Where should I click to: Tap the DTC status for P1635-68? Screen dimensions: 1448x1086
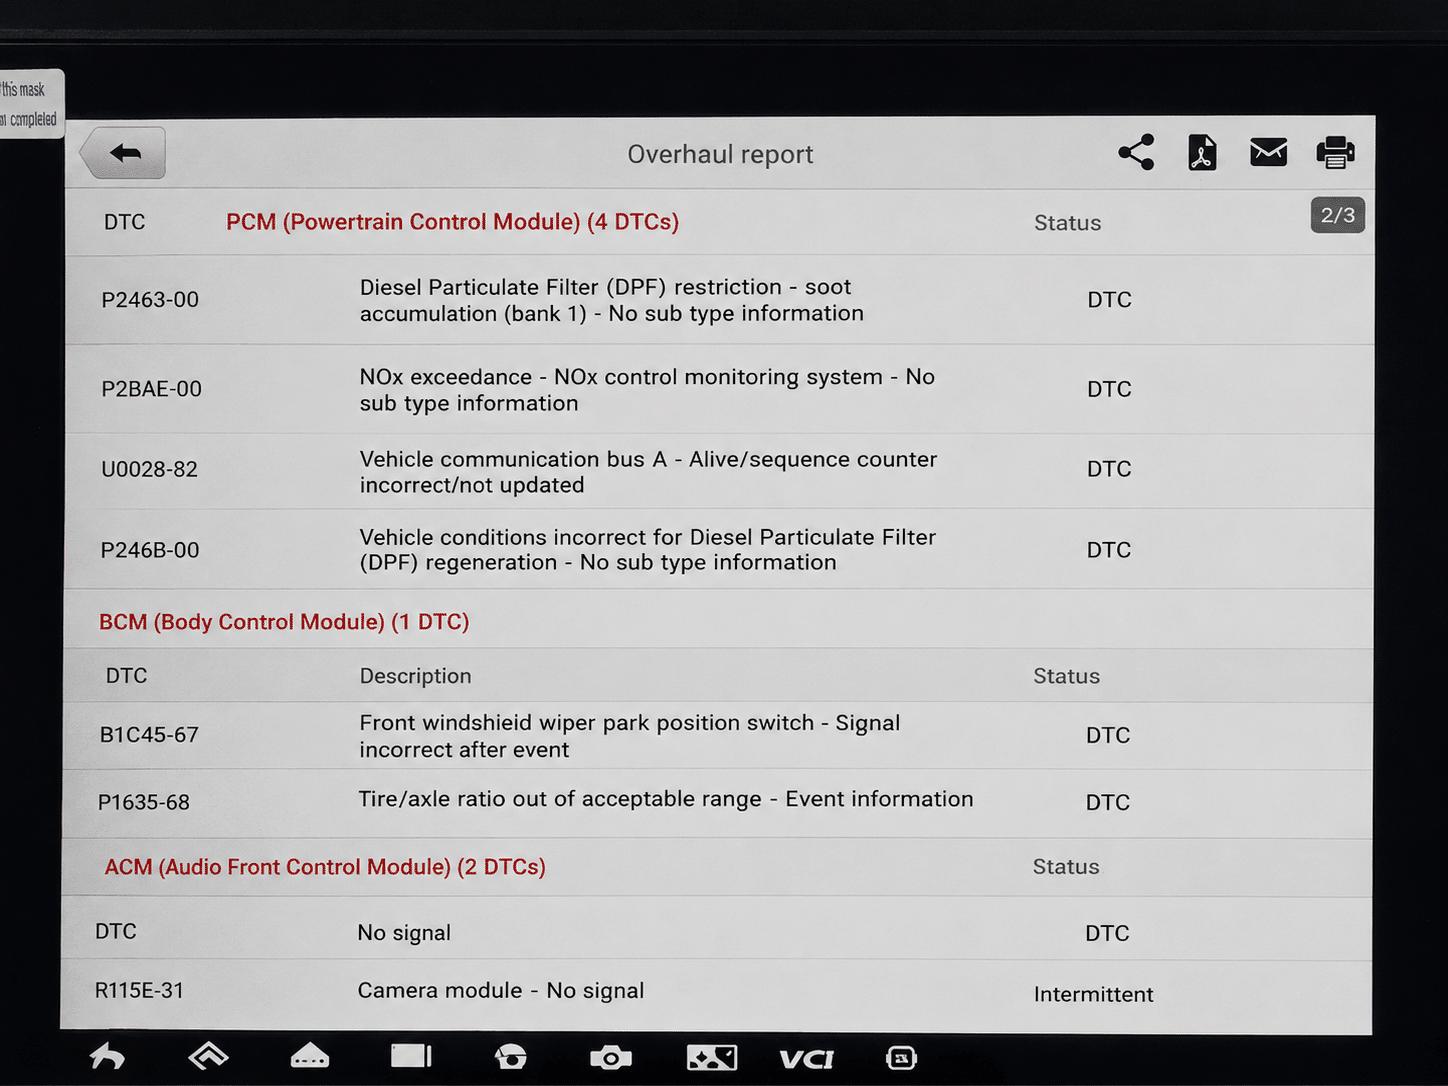[1108, 802]
